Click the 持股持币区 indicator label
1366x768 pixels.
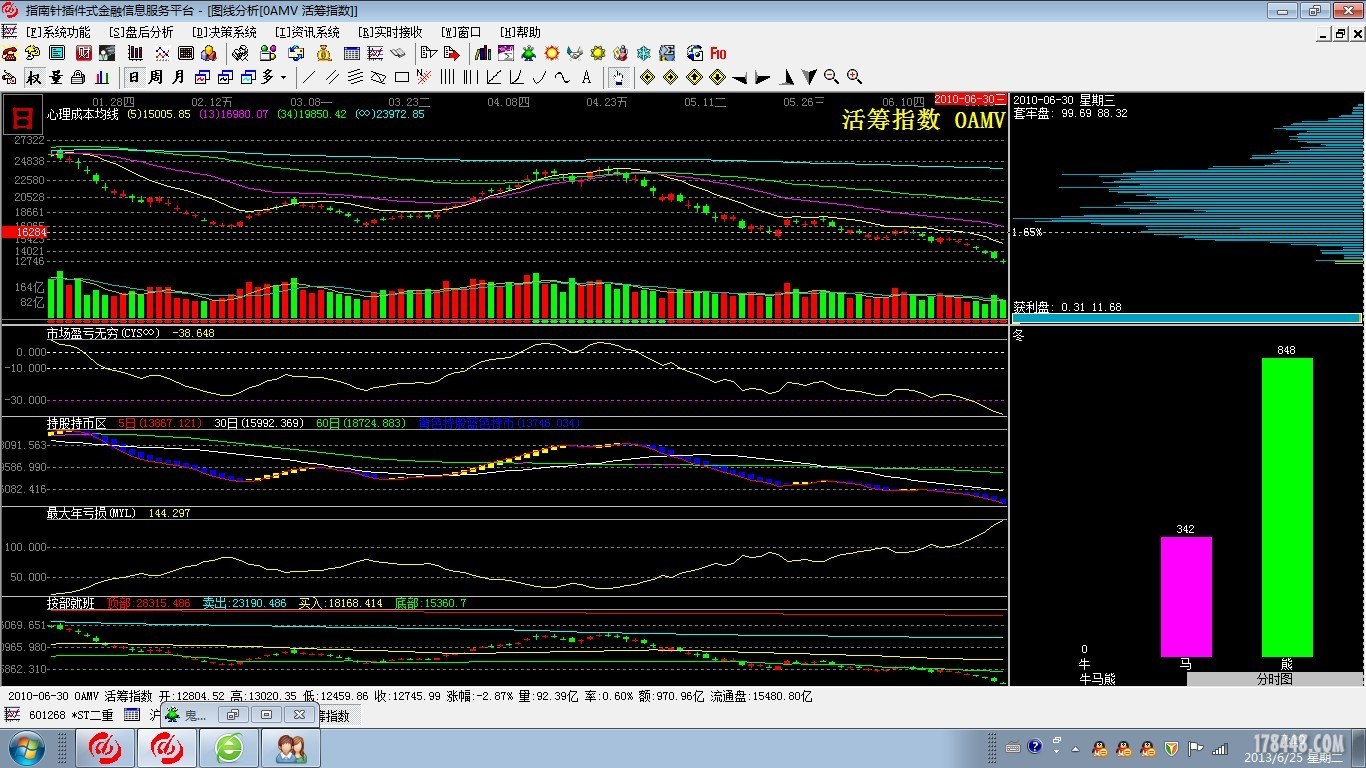[76, 423]
